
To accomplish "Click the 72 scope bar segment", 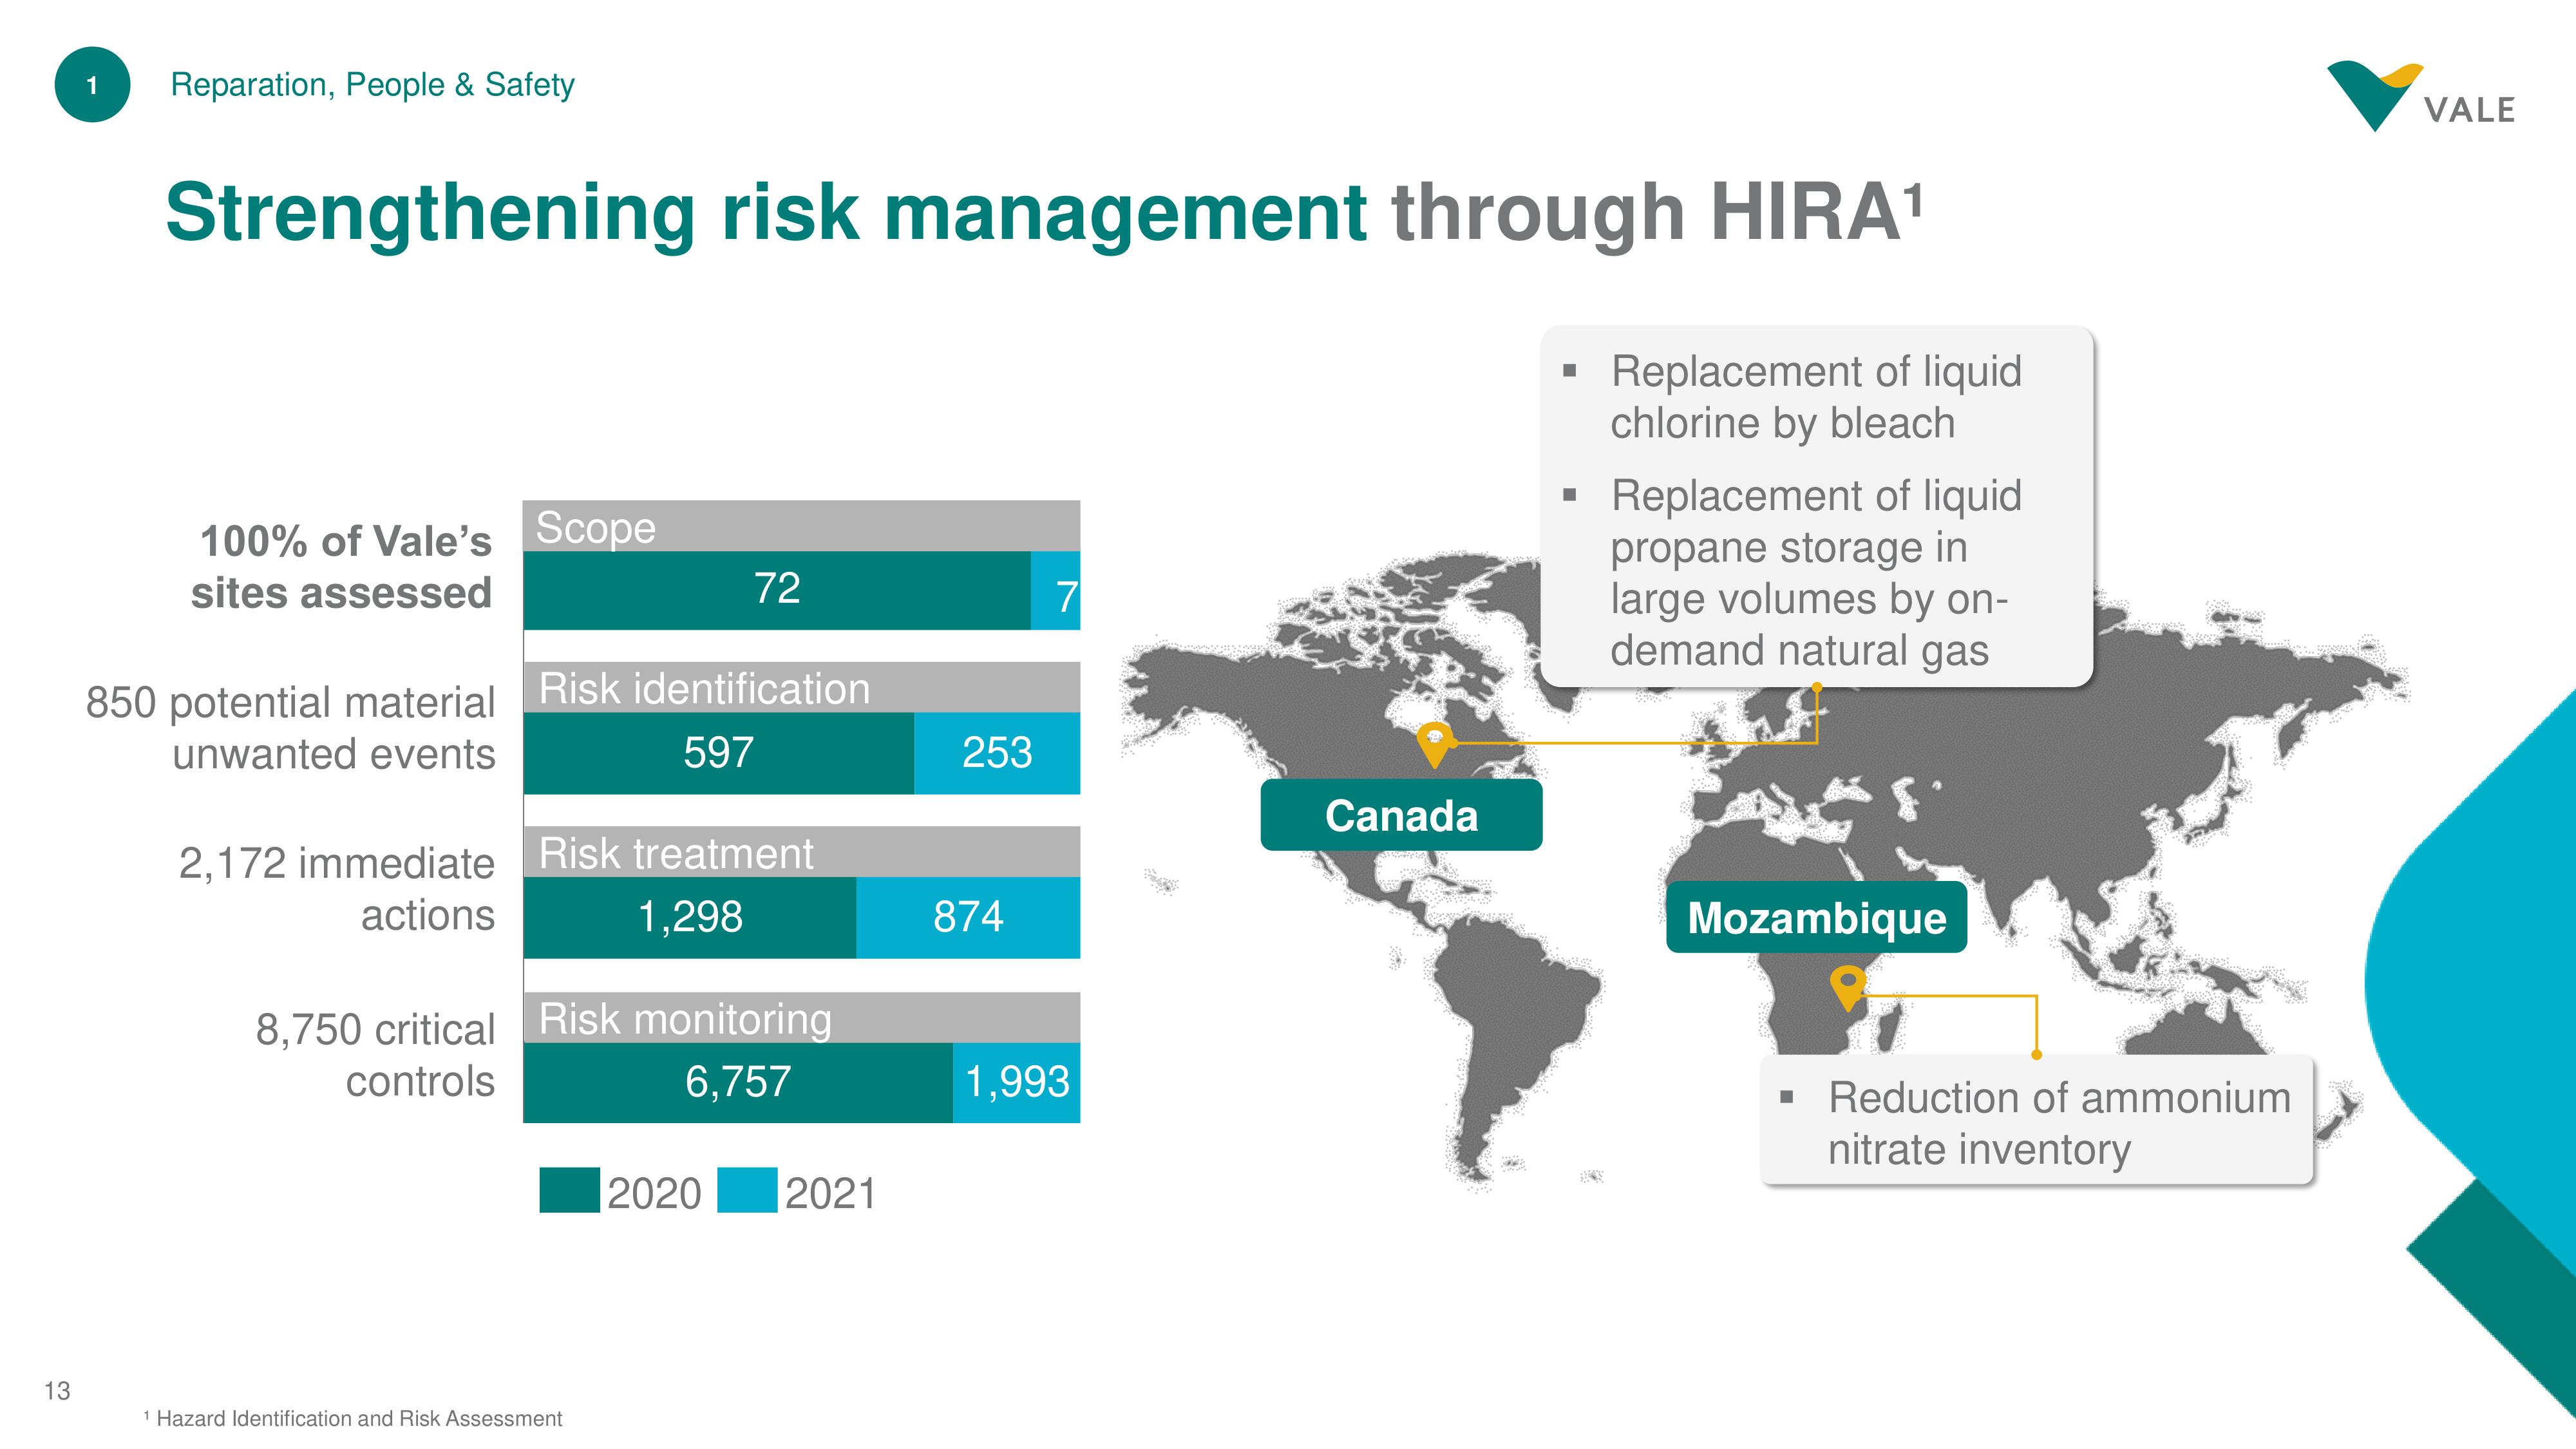I will coord(777,590).
